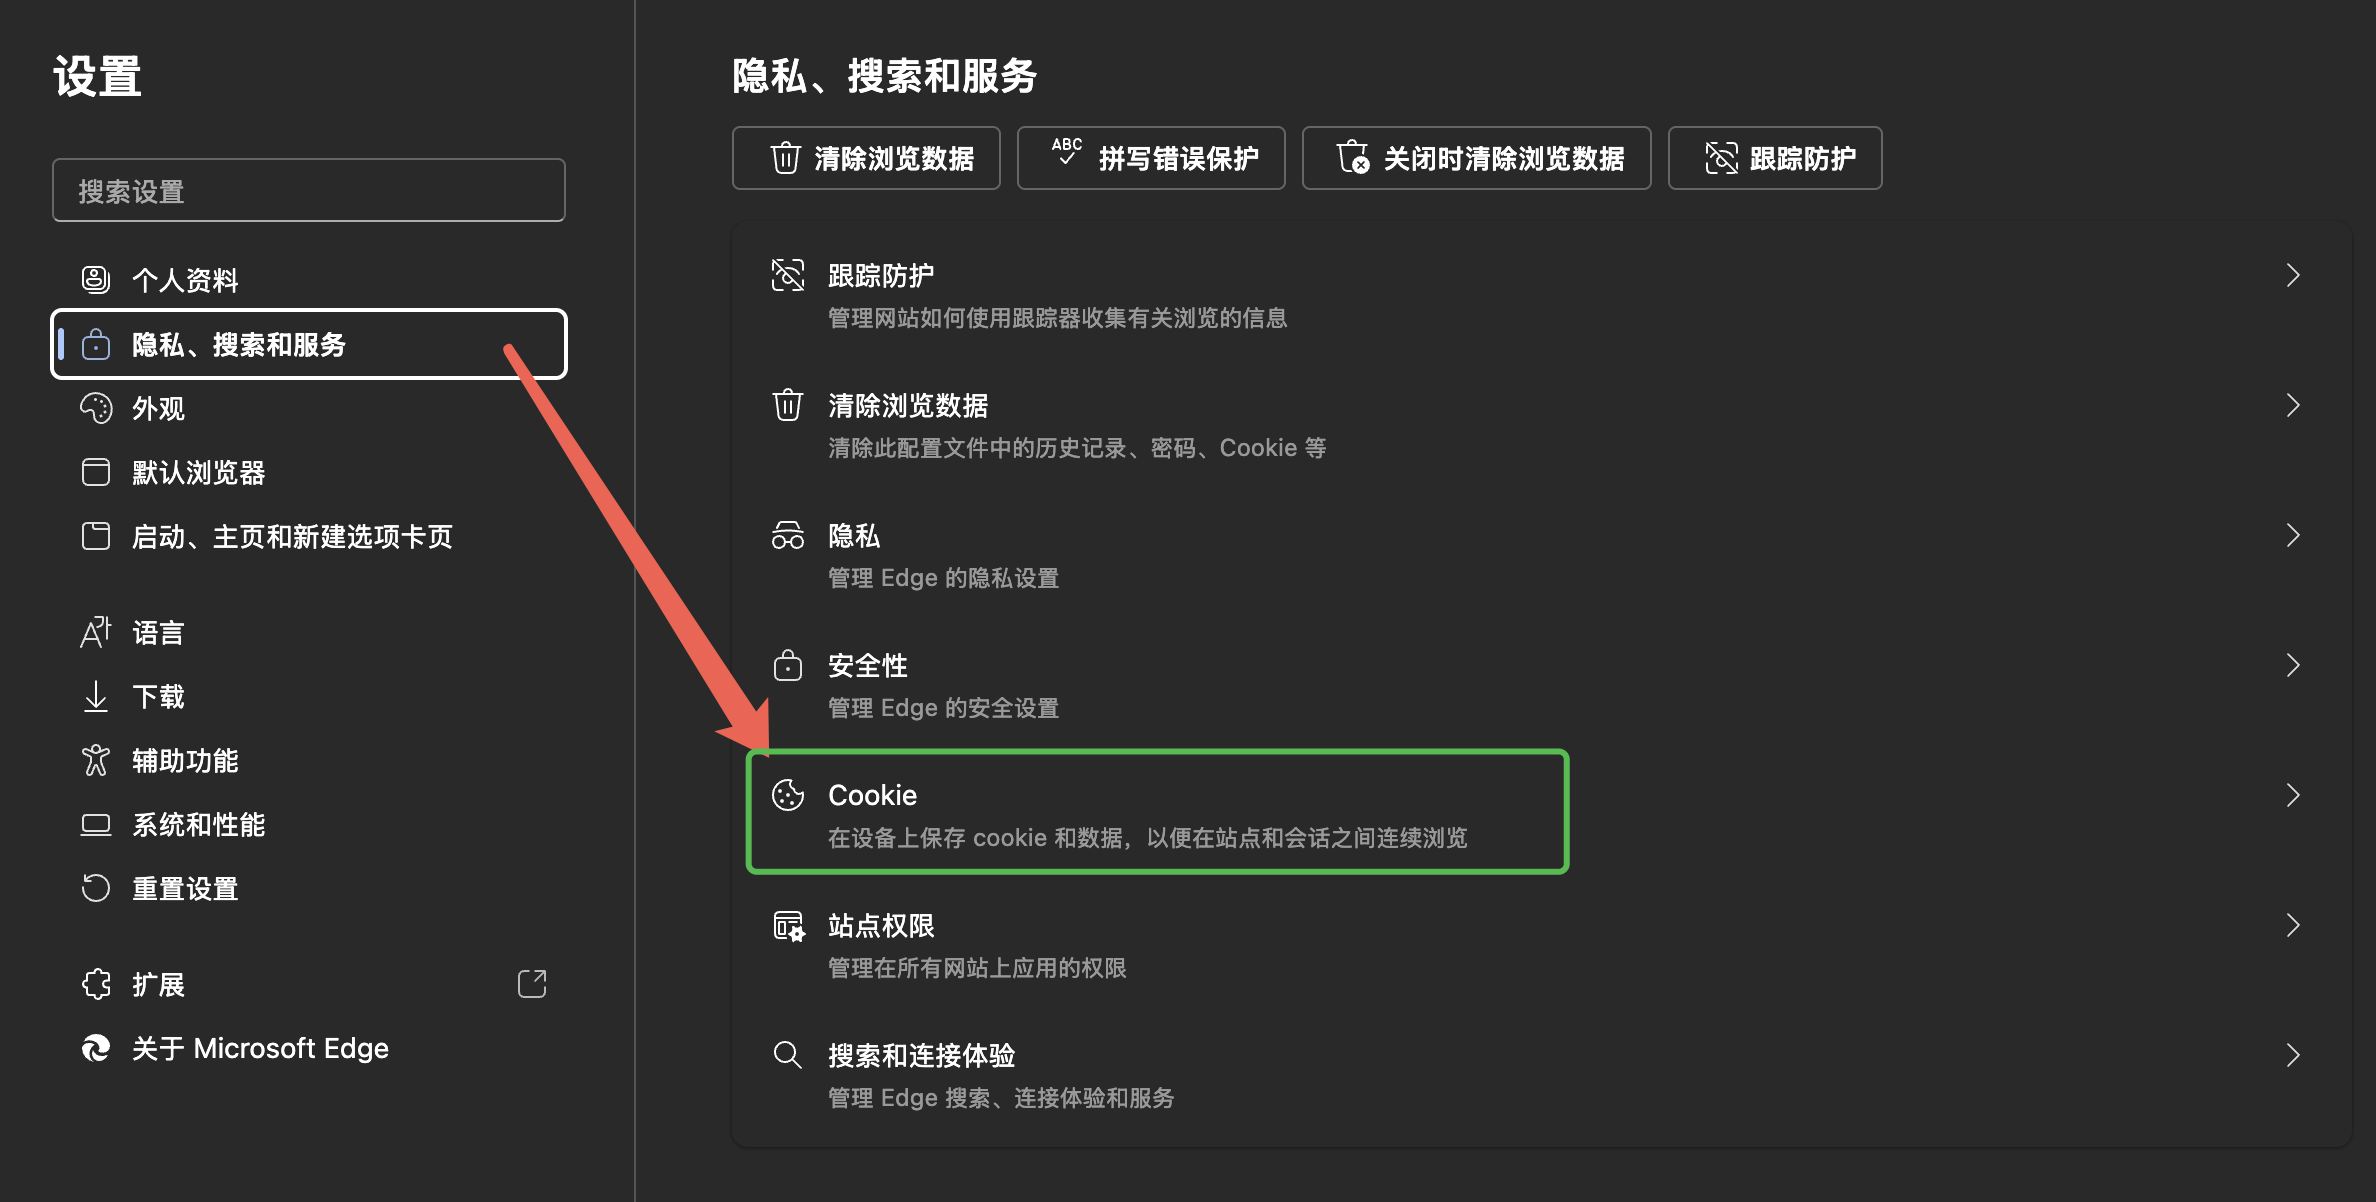Click the external link icon on 扩展 row
Screen dimensions: 2376x1202
(532, 984)
